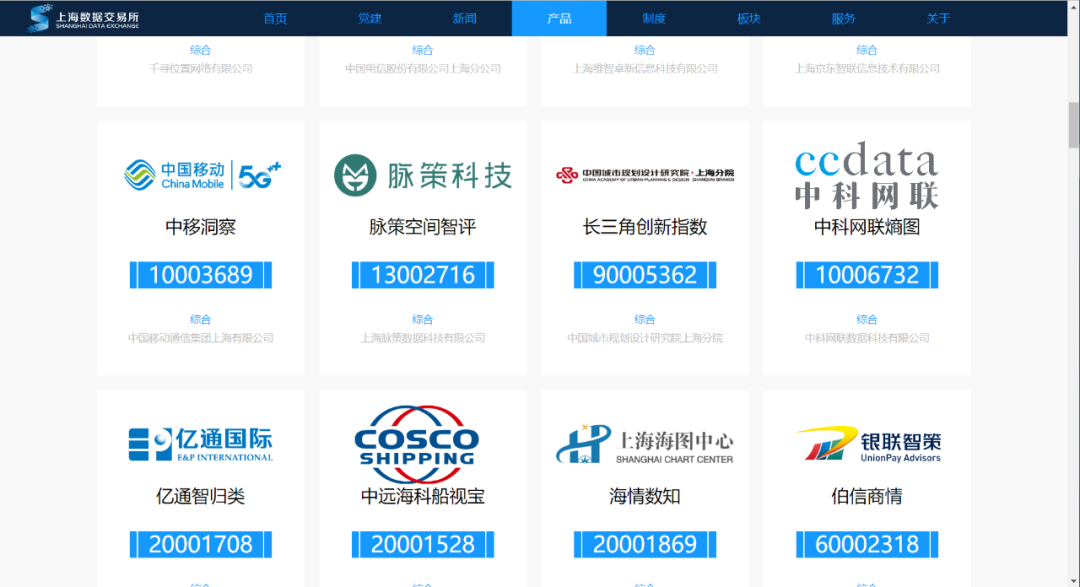
Task: Open the 服务 menu item
Action: pyautogui.click(x=843, y=19)
